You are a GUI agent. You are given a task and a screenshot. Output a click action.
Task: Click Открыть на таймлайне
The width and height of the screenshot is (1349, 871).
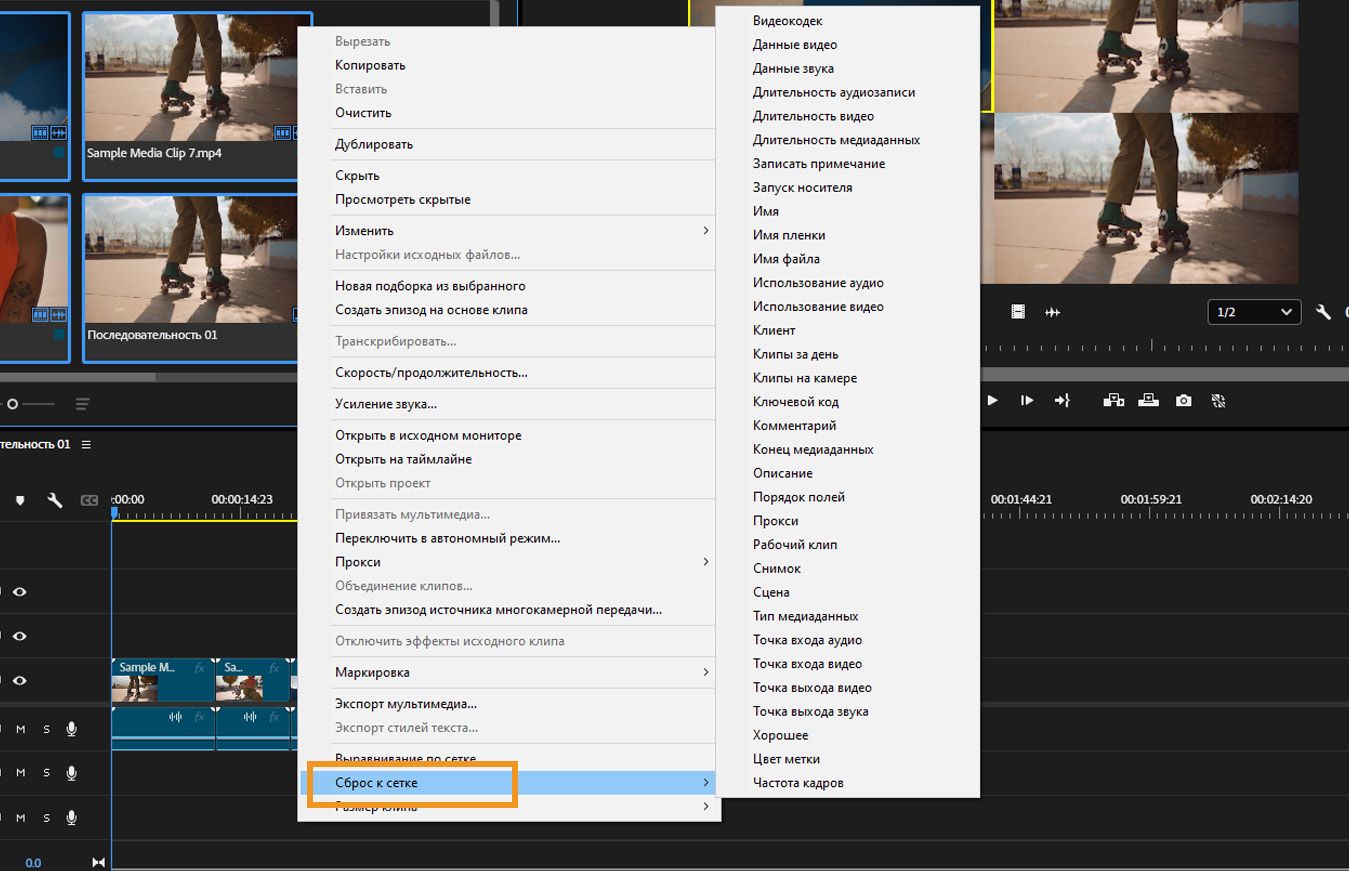(403, 459)
